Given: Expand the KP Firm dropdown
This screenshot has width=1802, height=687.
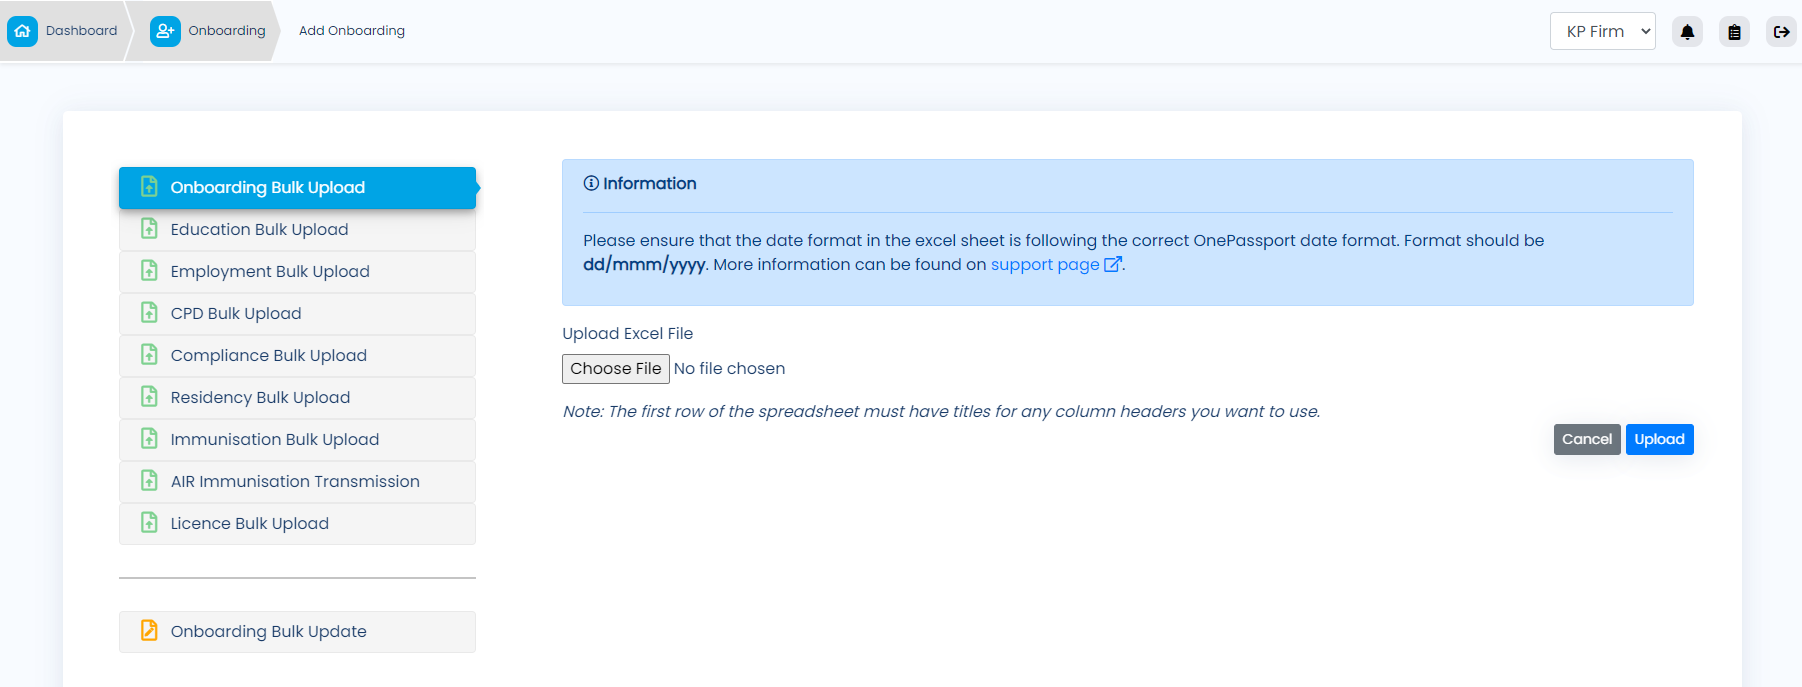Looking at the screenshot, I should pyautogui.click(x=1602, y=31).
